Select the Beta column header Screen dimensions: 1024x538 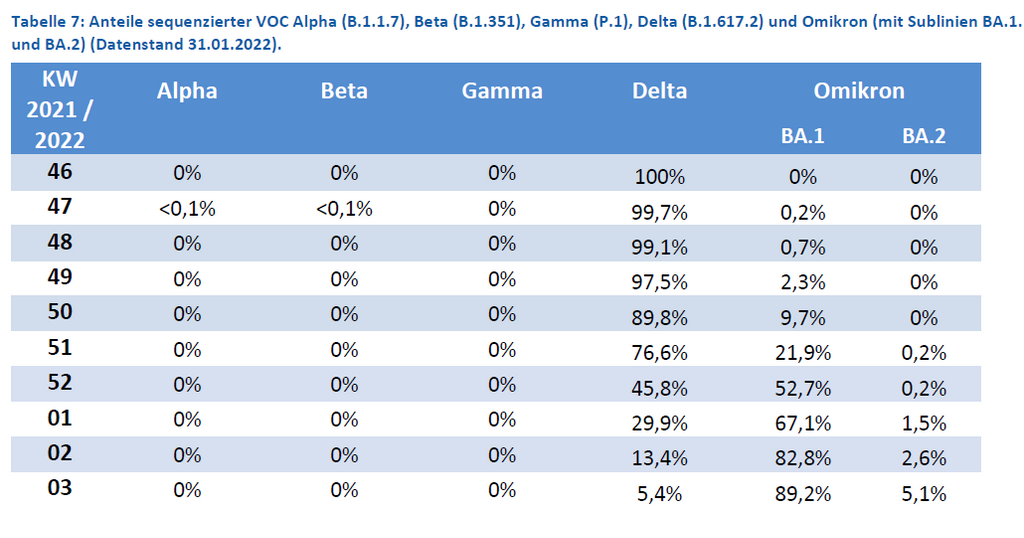344,91
